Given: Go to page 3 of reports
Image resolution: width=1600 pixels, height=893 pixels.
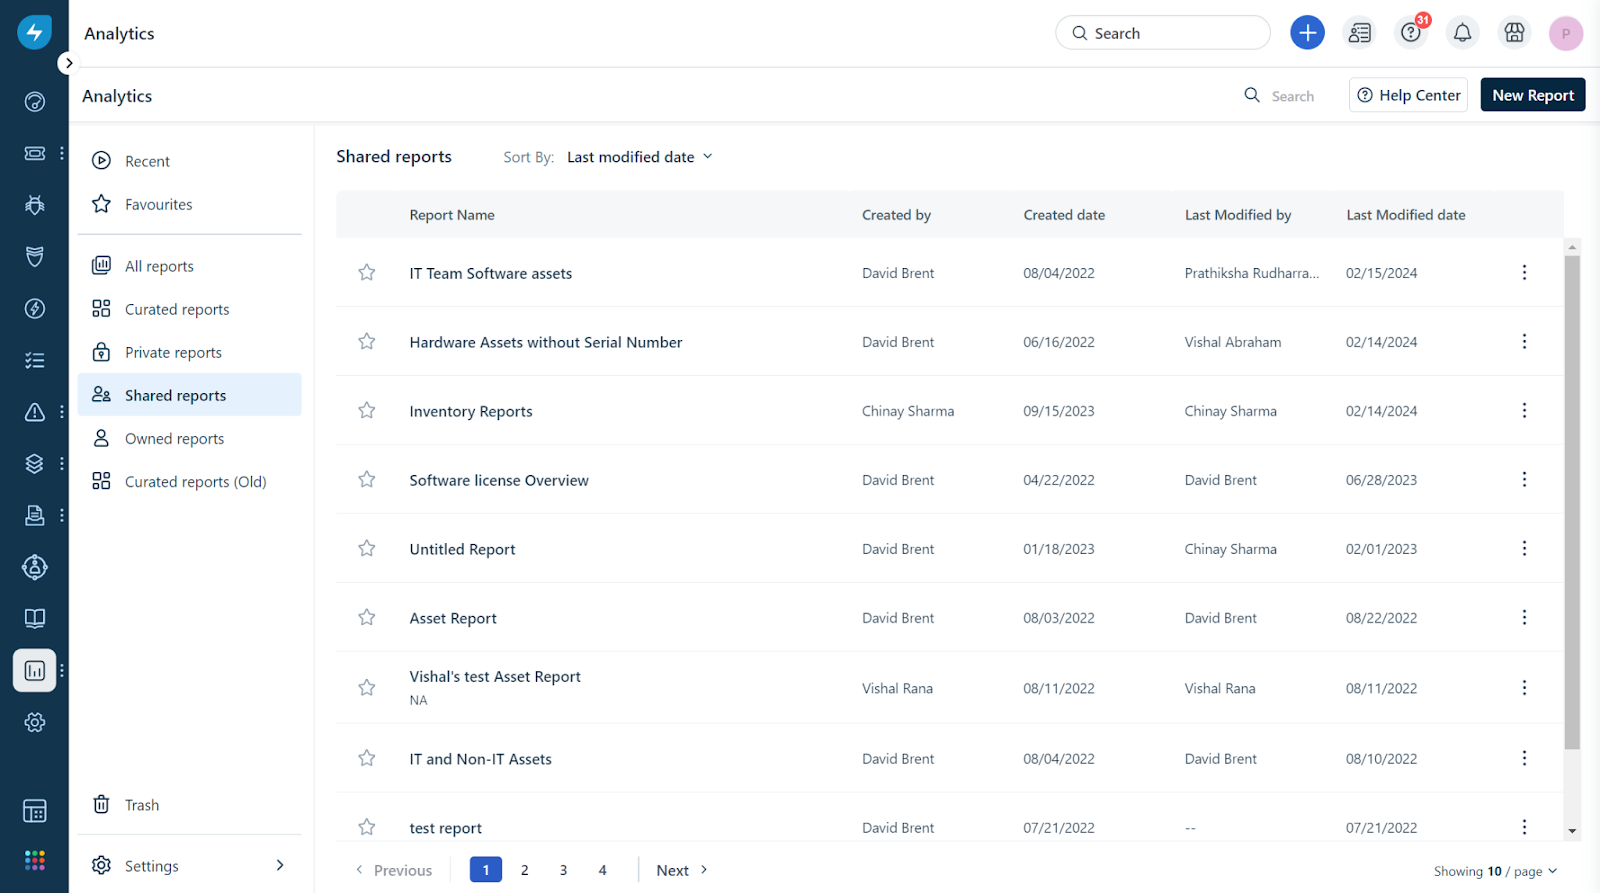Looking at the screenshot, I should point(563,870).
